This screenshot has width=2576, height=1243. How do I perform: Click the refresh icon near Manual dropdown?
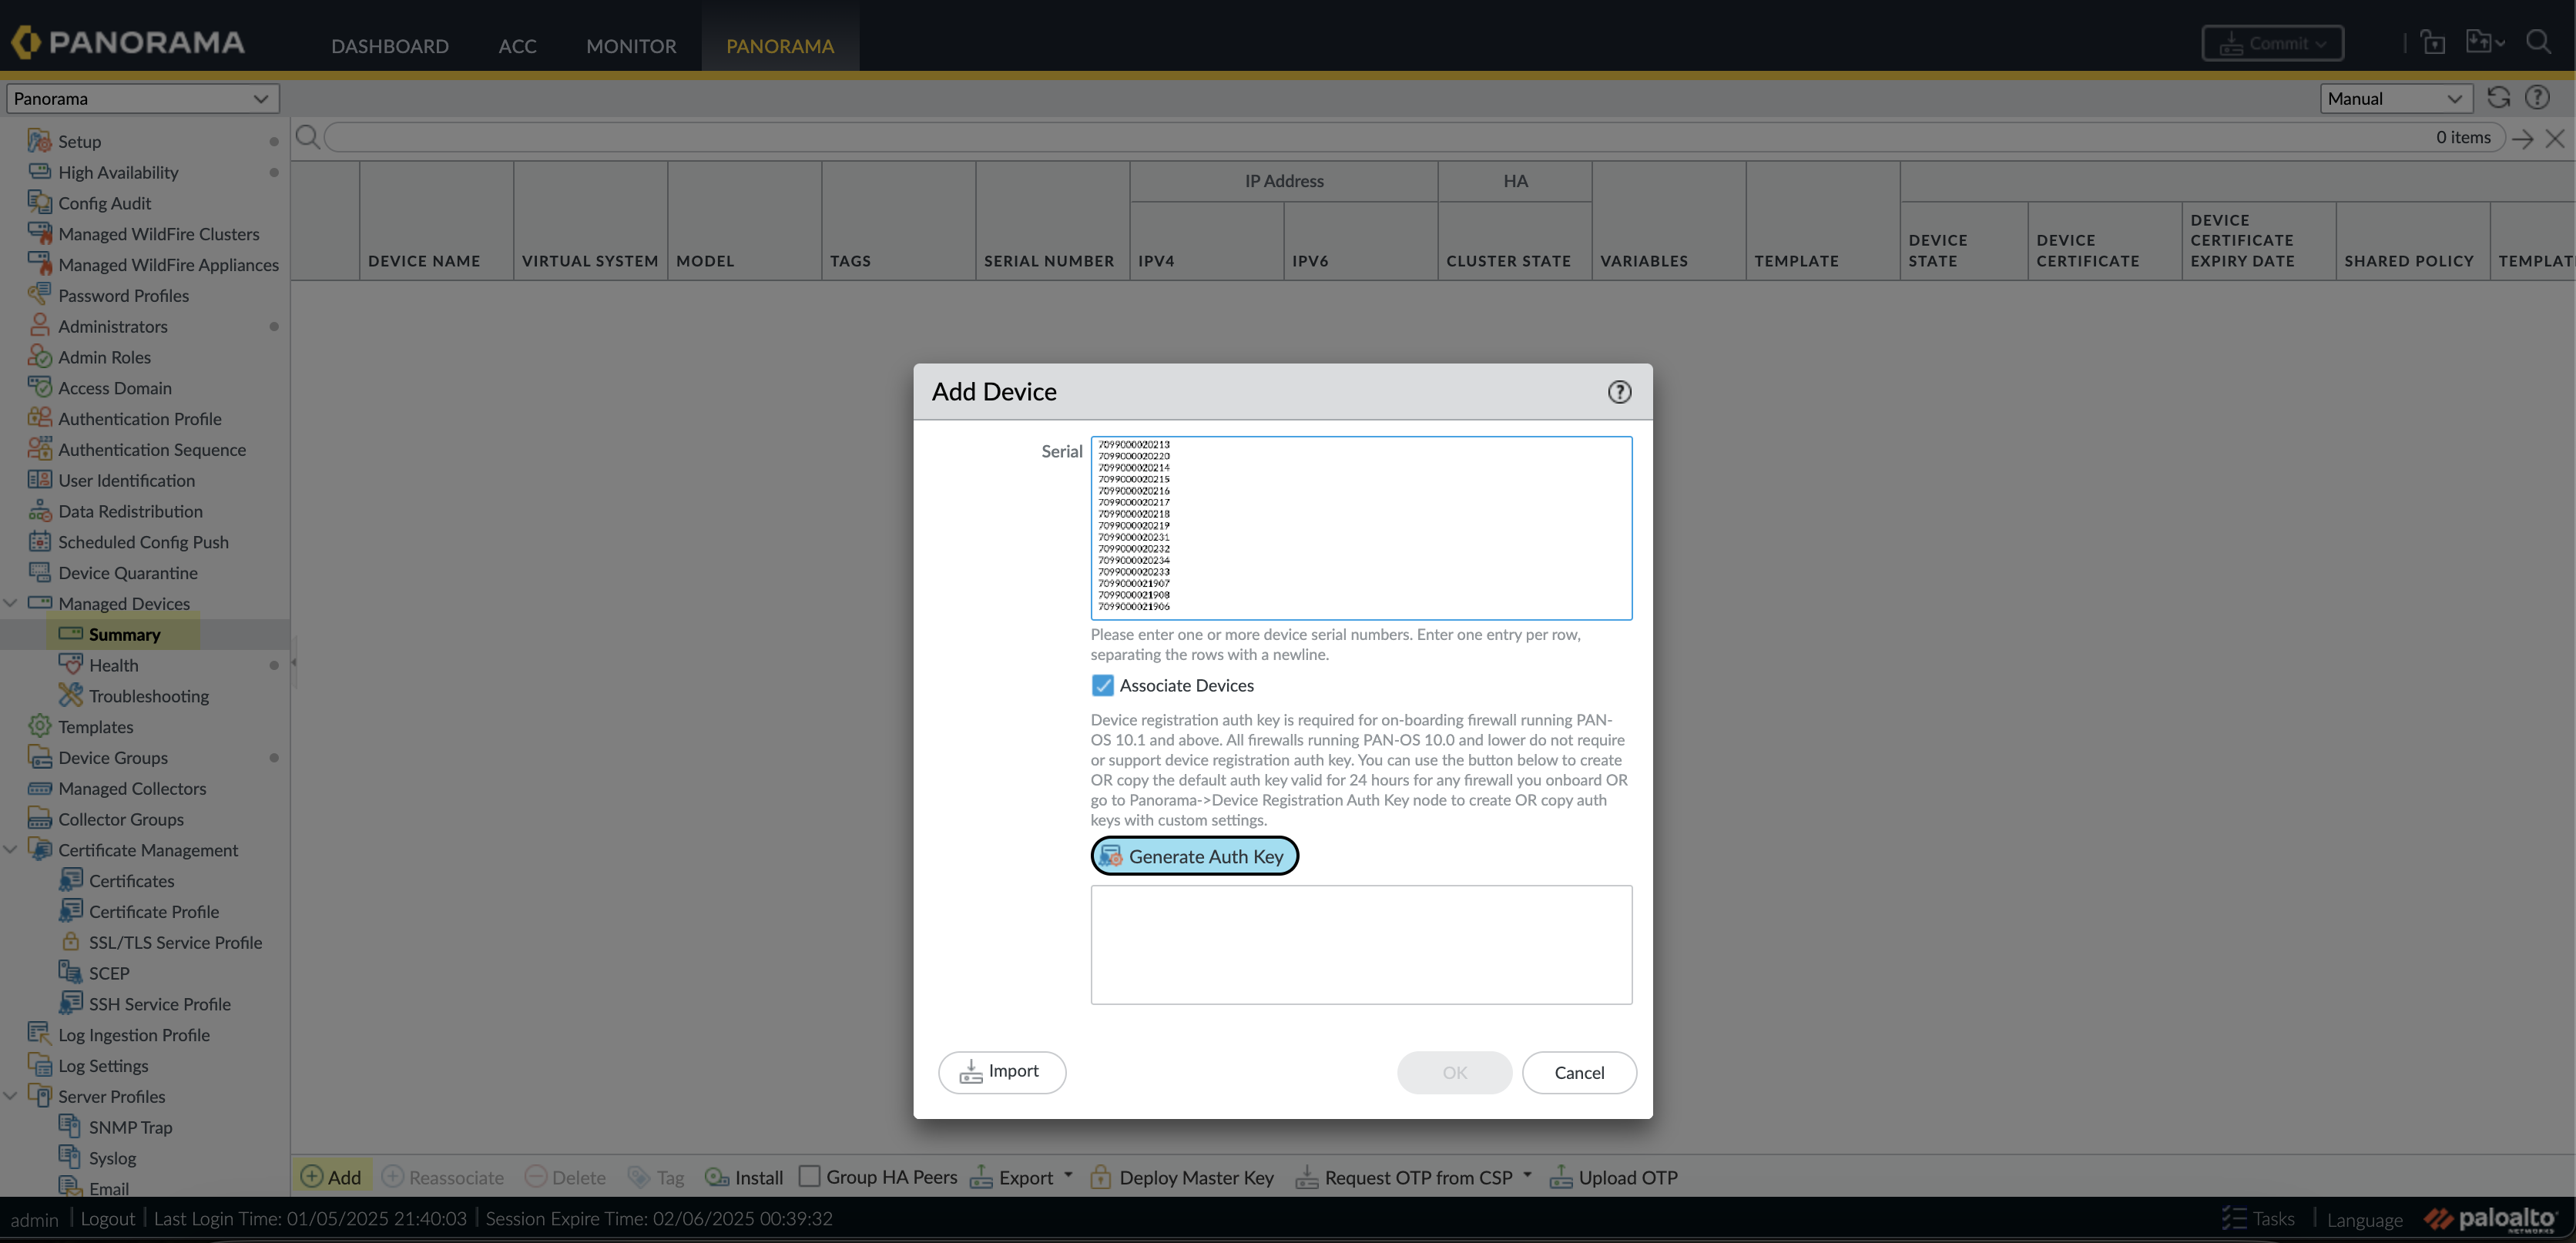[x=2498, y=98]
